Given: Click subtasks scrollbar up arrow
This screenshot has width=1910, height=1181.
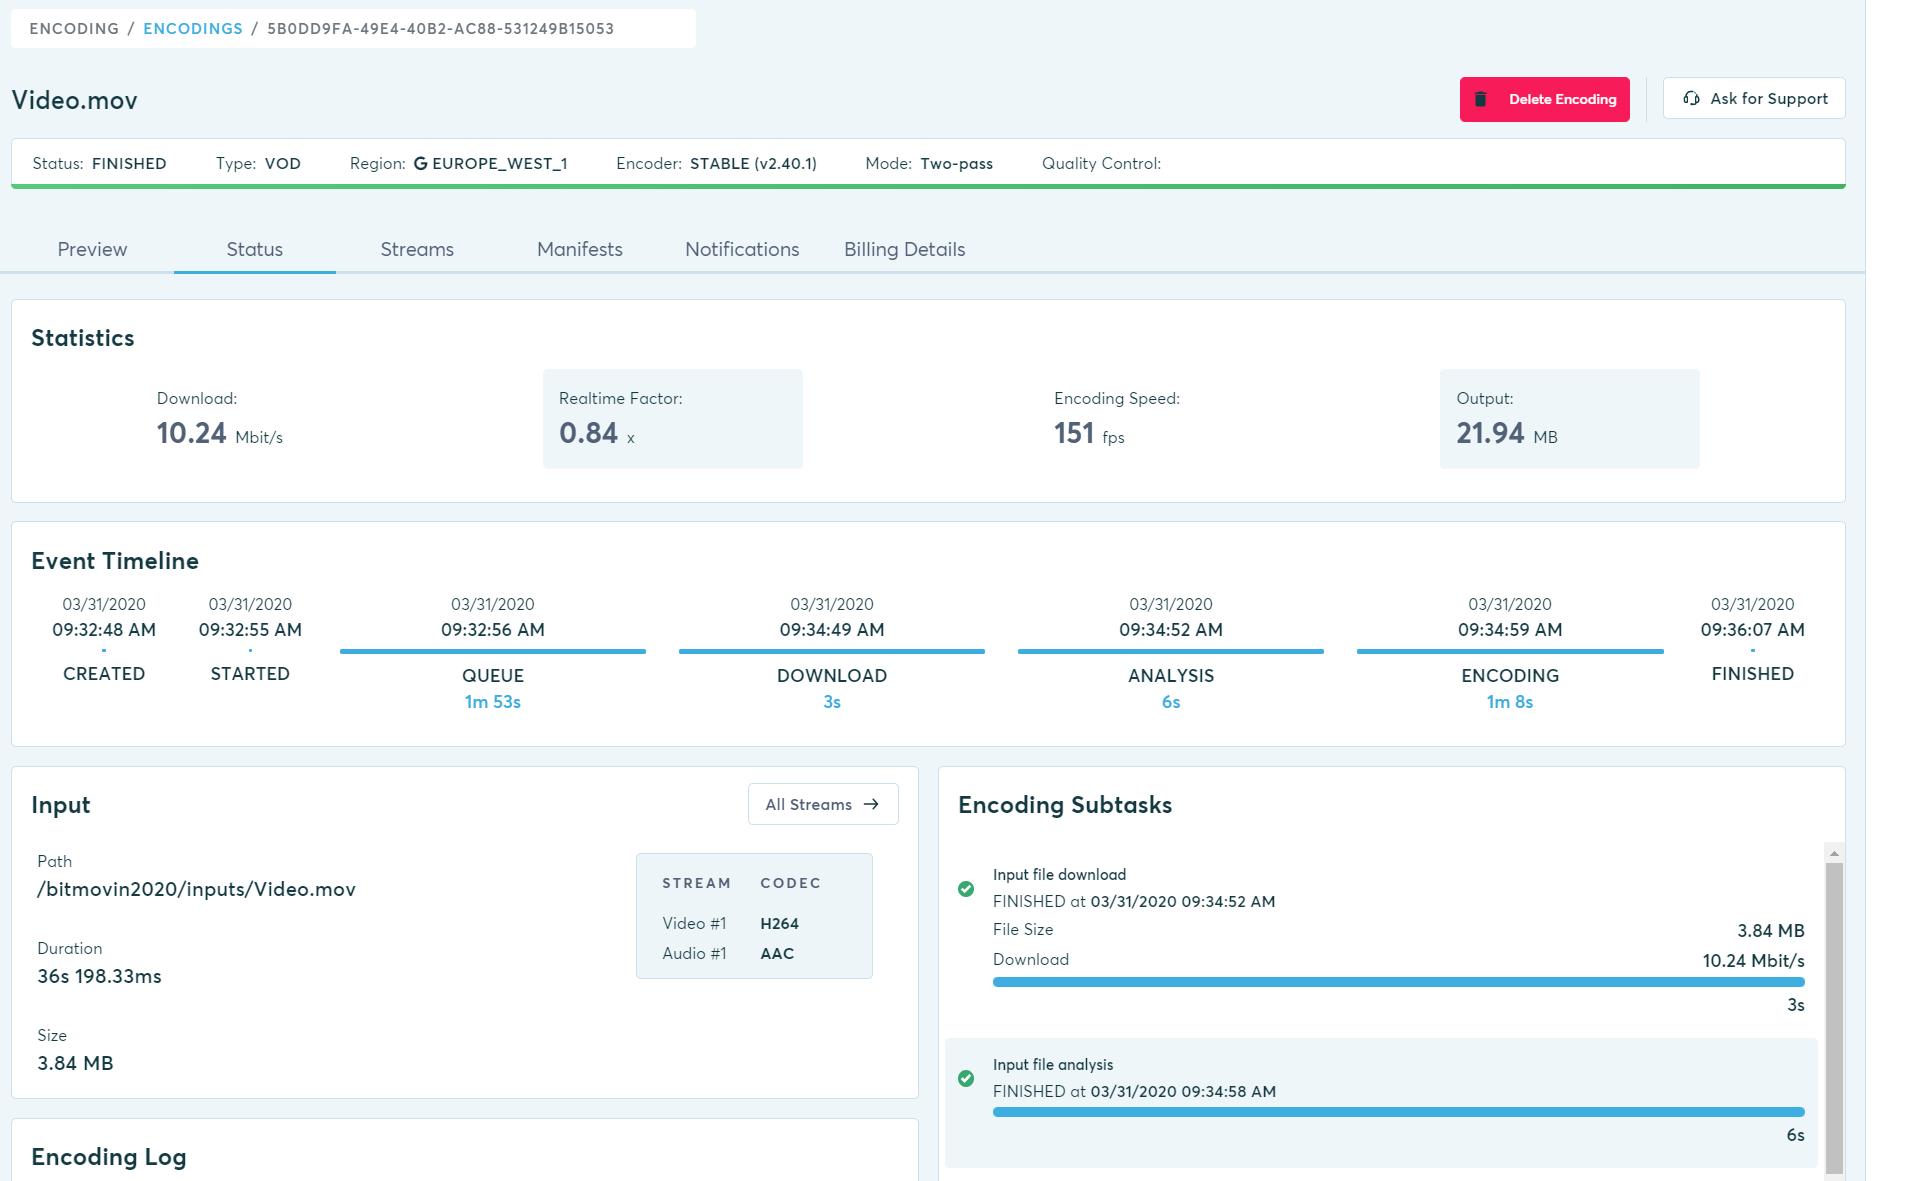Looking at the screenshot, I should click(1834, 853).
